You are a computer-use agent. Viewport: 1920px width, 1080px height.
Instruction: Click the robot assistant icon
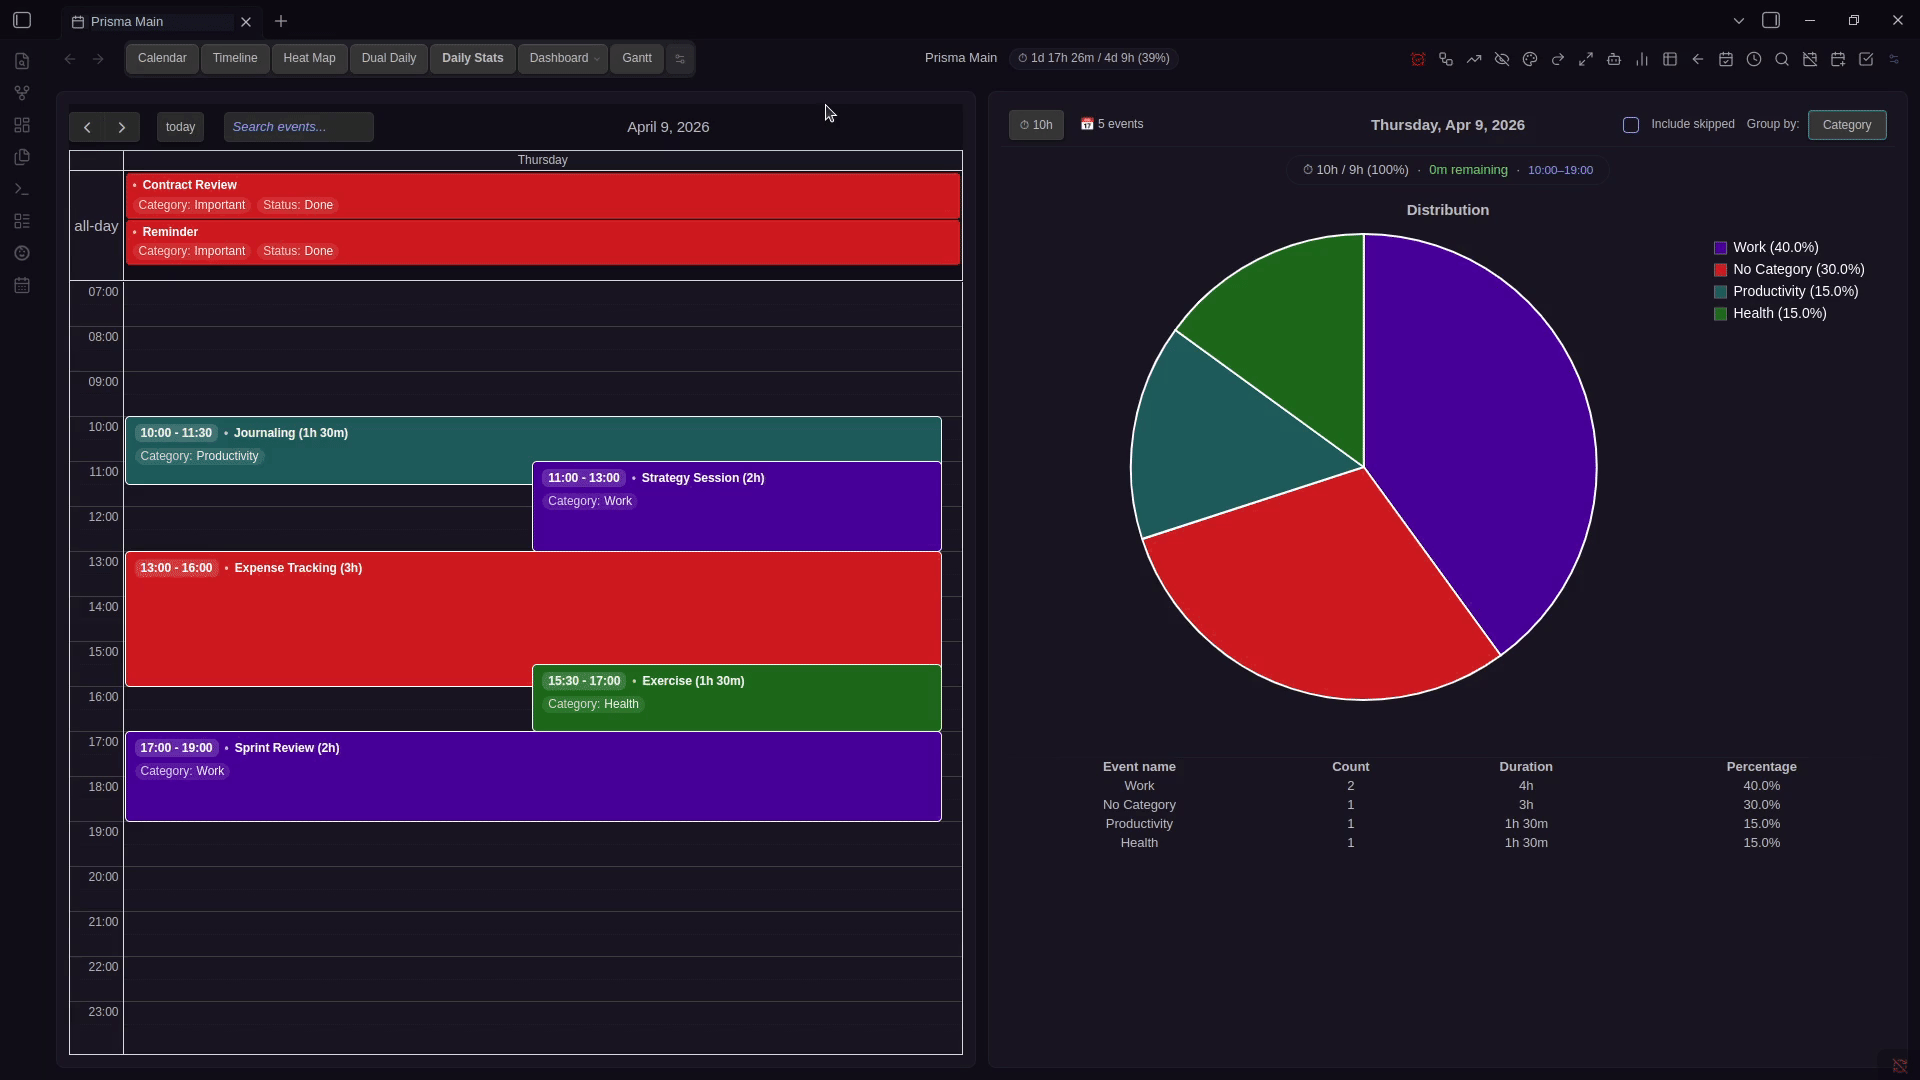pyautogui.click(x=1613, y=59)
